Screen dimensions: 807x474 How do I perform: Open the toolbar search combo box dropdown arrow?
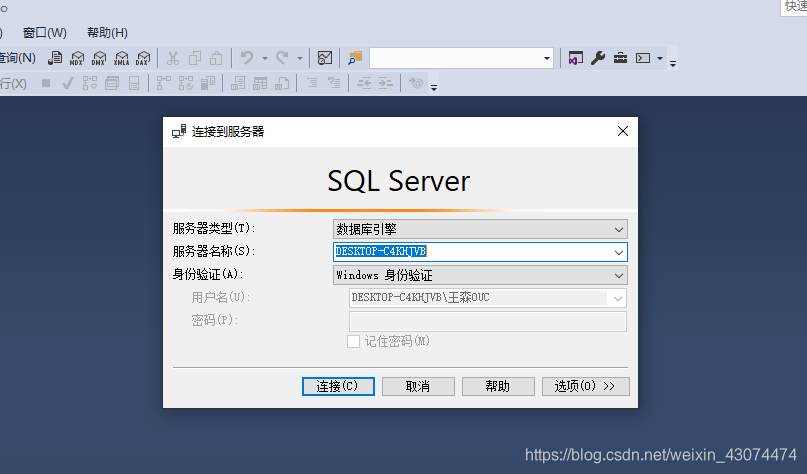(x=547, y=58)
